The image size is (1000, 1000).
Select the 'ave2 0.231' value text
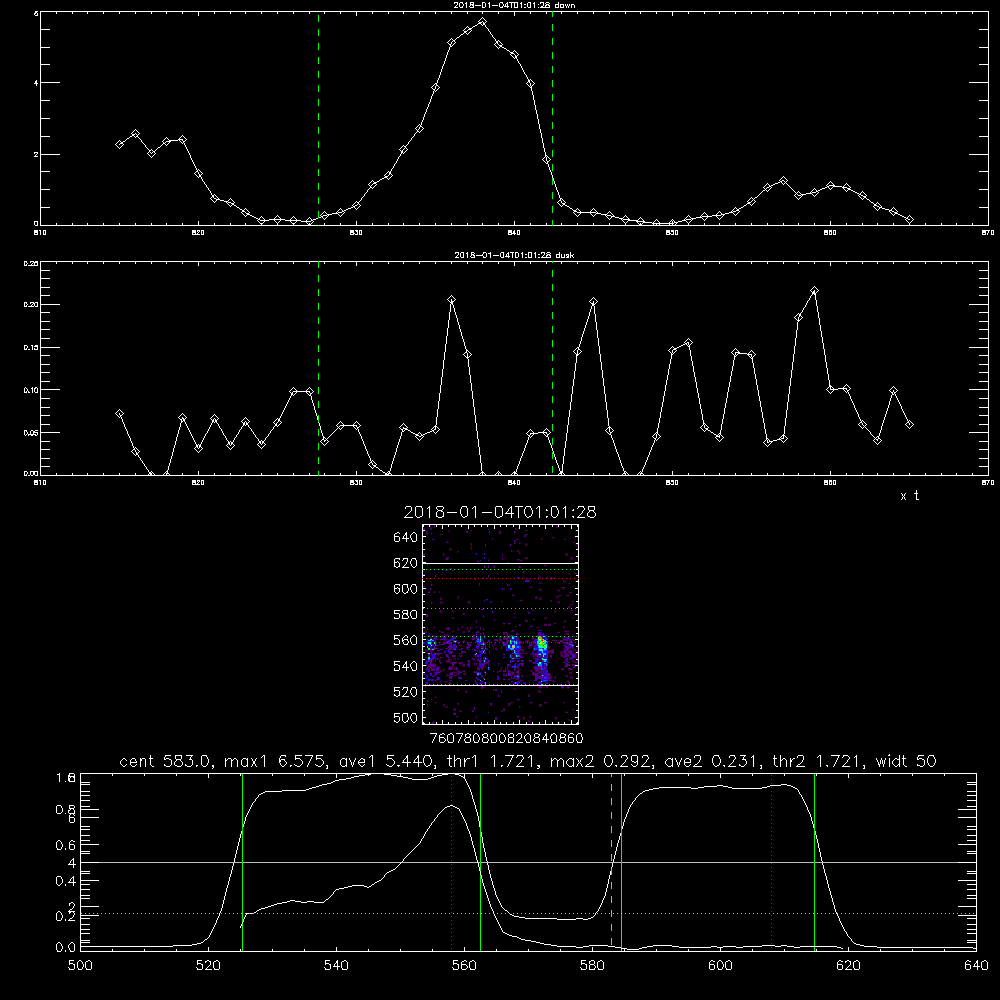point(711,761)
